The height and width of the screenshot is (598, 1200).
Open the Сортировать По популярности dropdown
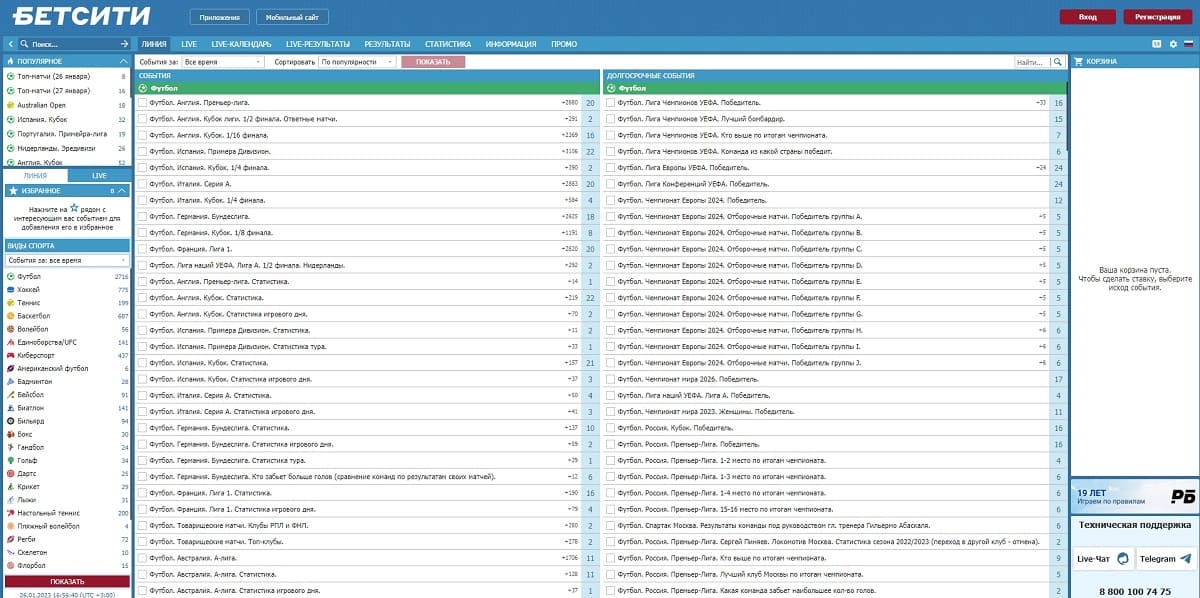coord(356,62)
